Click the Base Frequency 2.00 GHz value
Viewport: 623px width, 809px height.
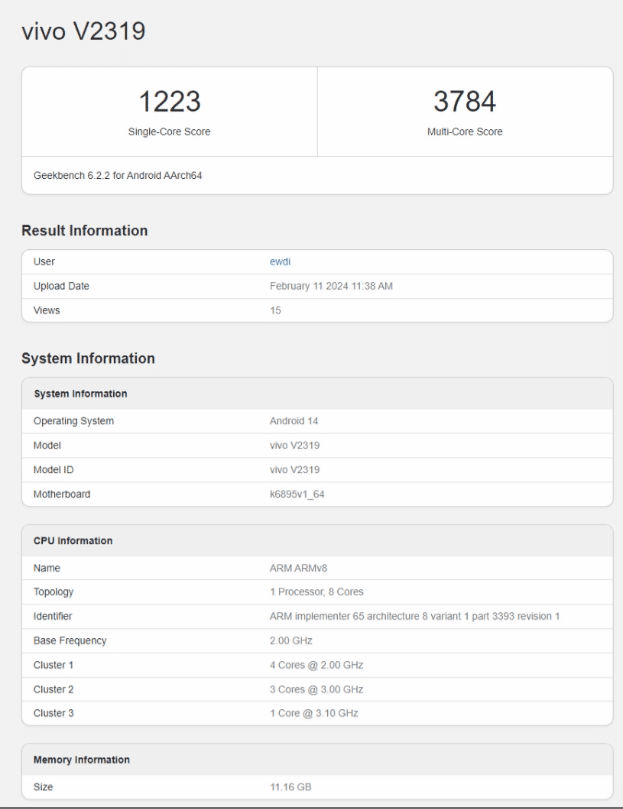click(x=293, y=640)
